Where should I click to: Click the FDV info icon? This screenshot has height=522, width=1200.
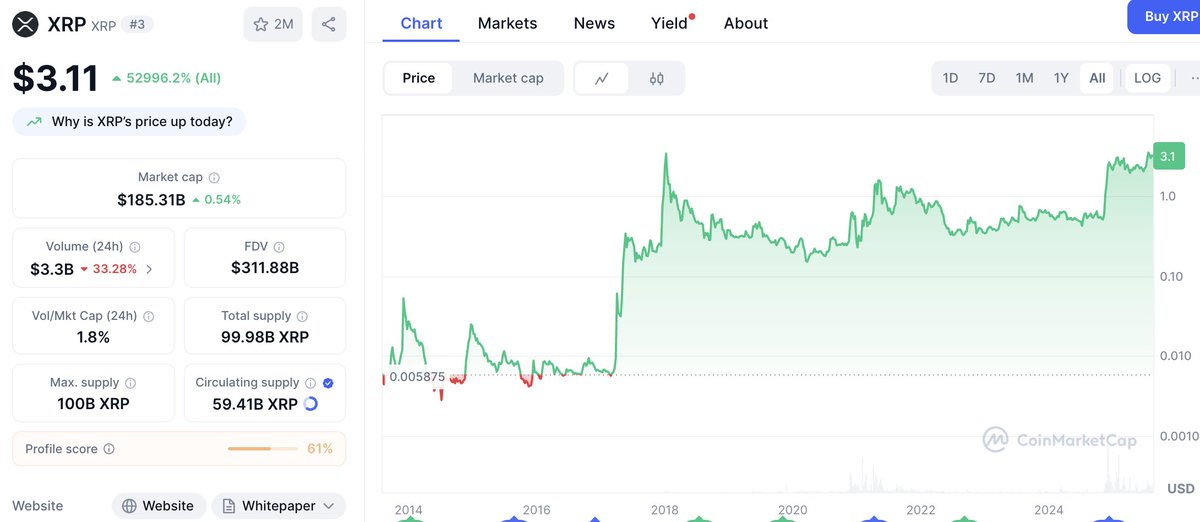pos(279,246)
